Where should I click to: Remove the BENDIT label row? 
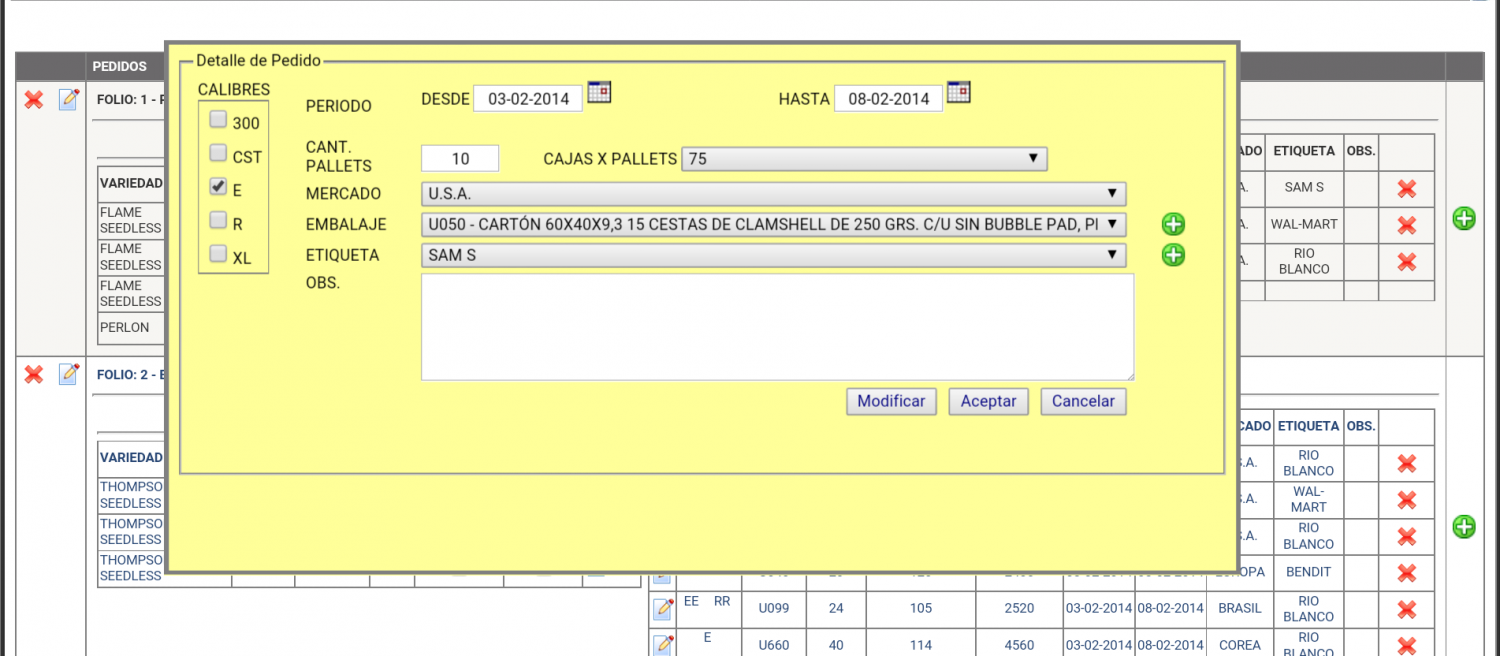[x=1406, y=572]
